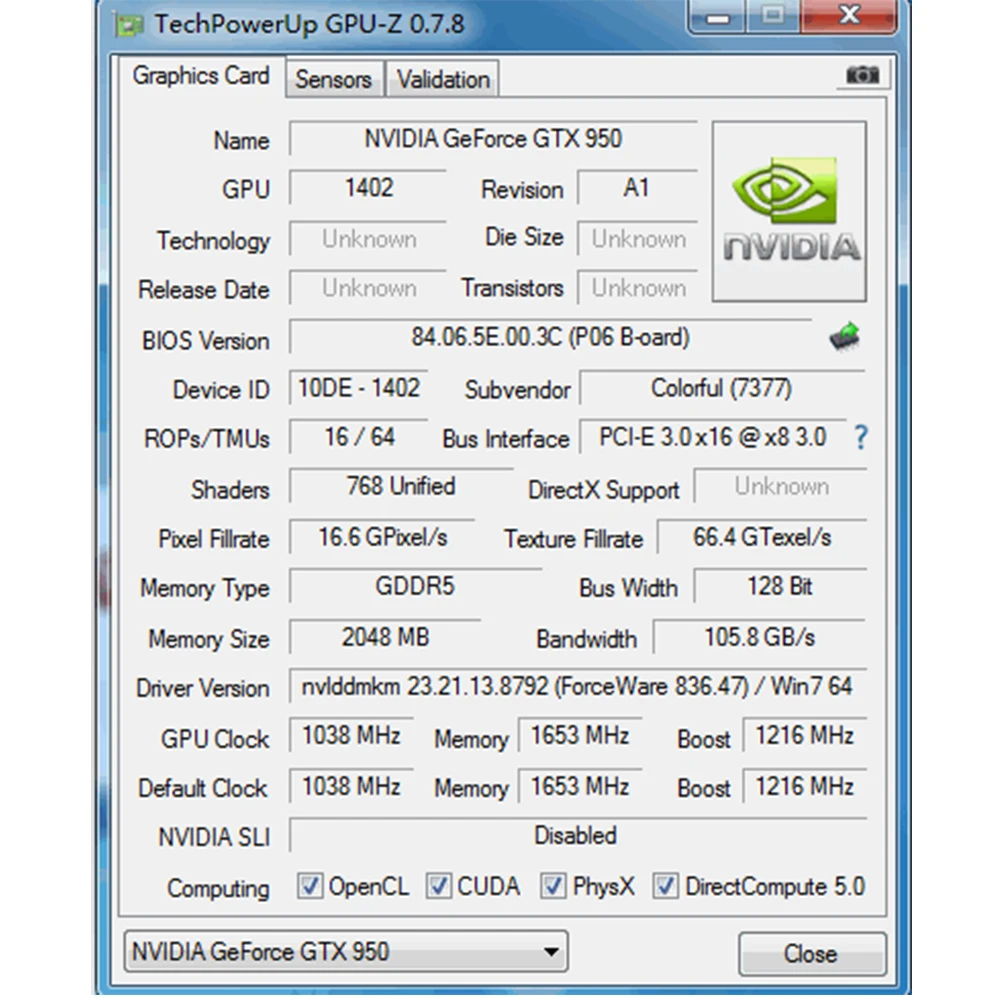Save BIOS using the green chip icon
The height and width of the screenshot is (1000, 1000).
coord(845,337)
